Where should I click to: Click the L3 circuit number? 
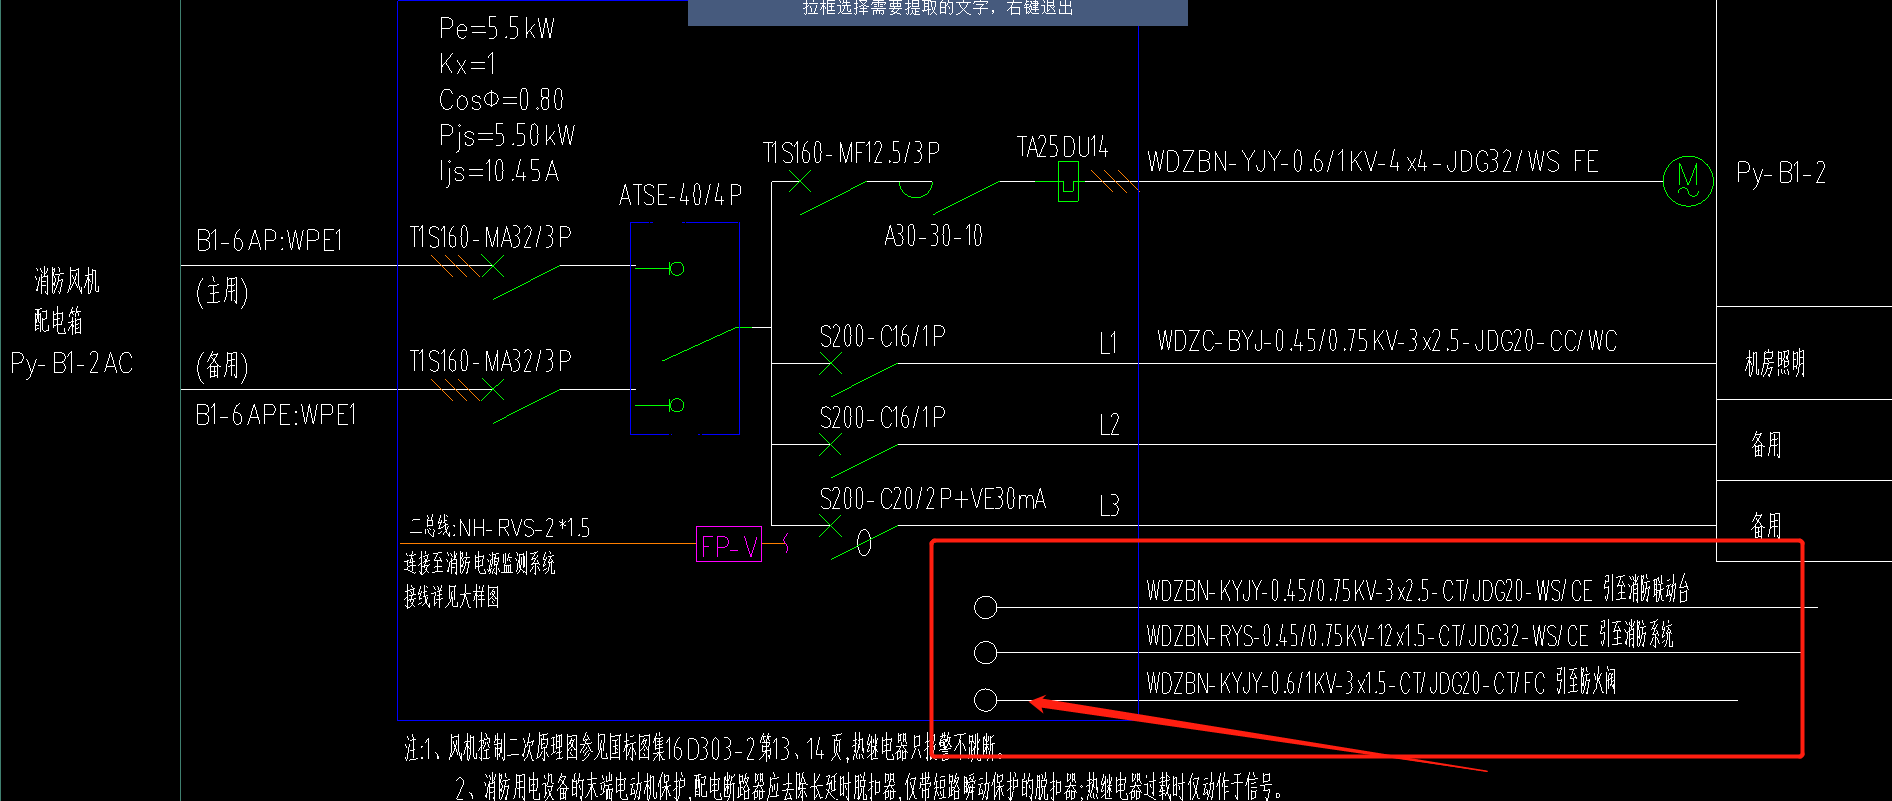click(x=1109, y=506)
